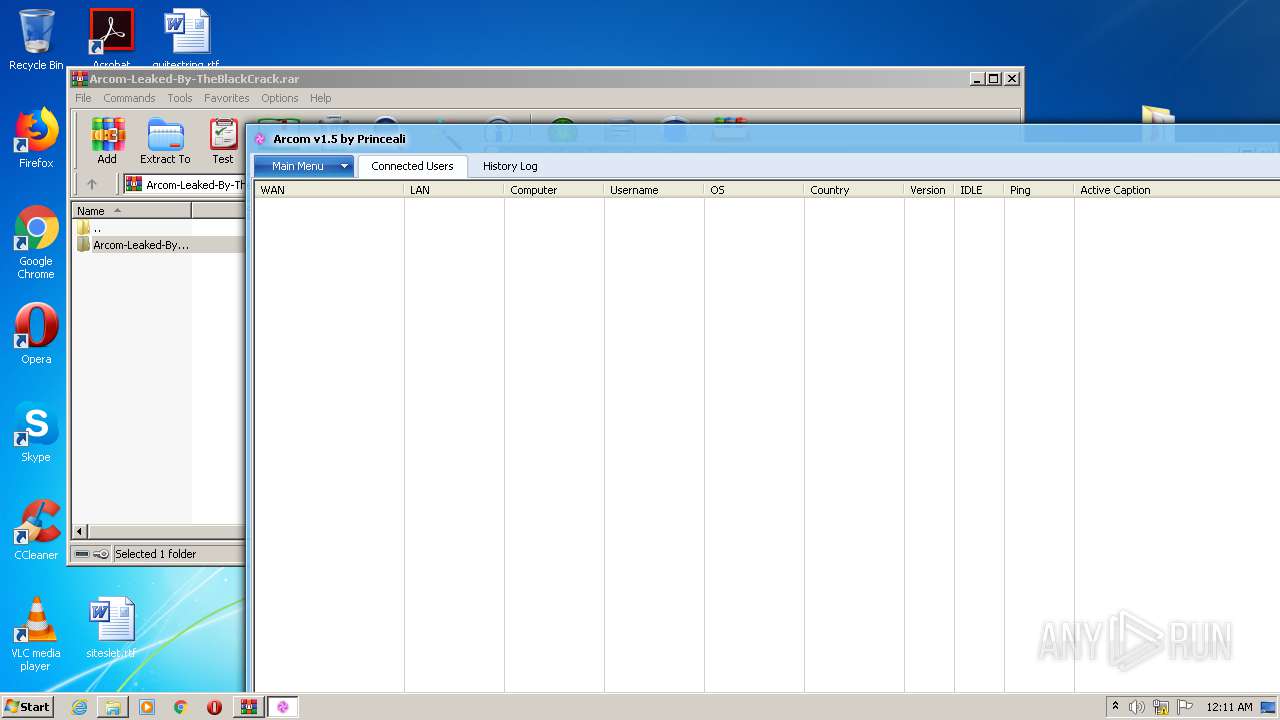The height and width of the screenshot is (720, 1280).
Task: Open the WinRAR Tools menu
Action: 180,98
